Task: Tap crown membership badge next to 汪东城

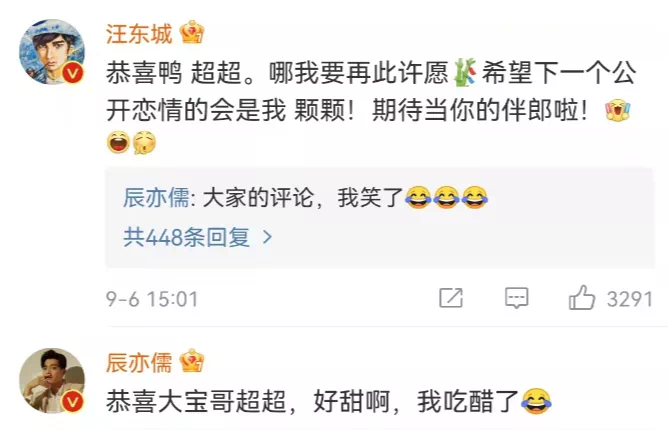Action: coord(192,32)
